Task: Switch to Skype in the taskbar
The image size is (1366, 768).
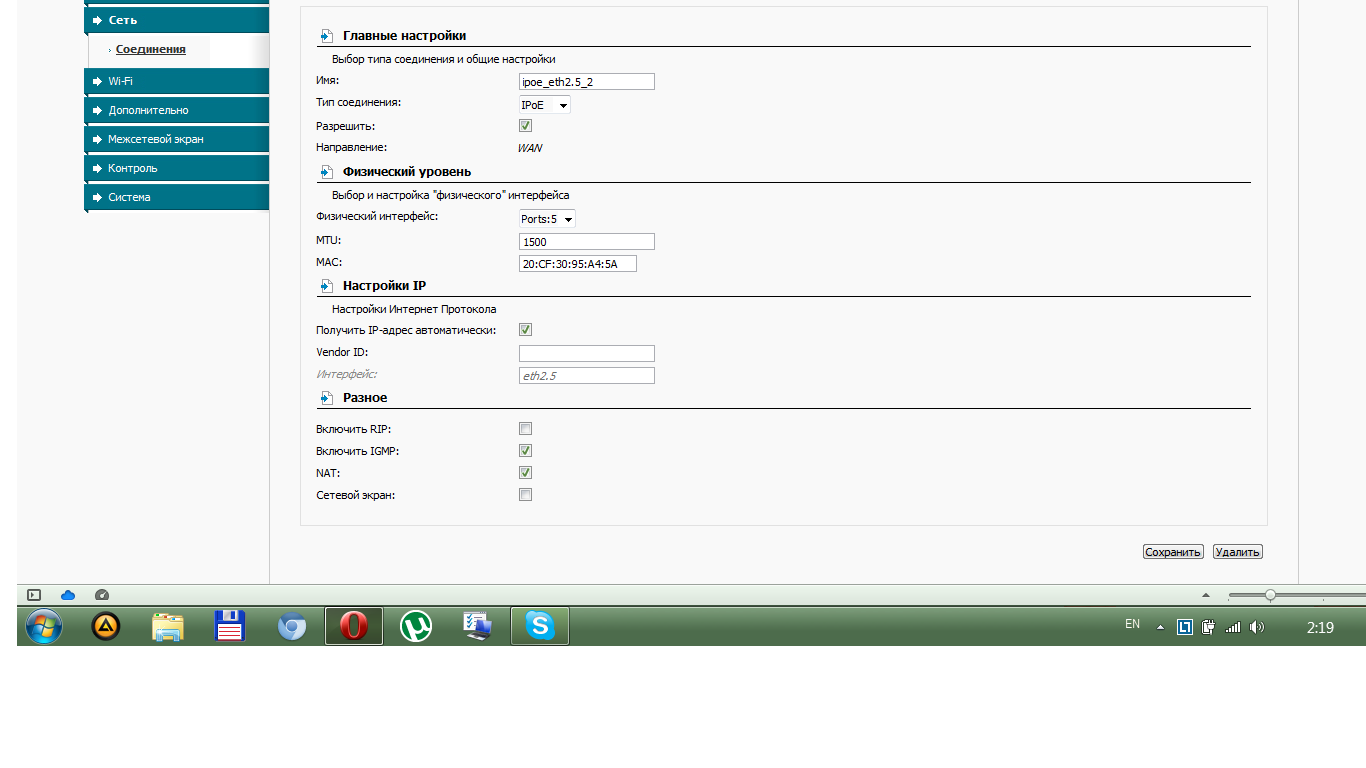Action: coord(540,626)
